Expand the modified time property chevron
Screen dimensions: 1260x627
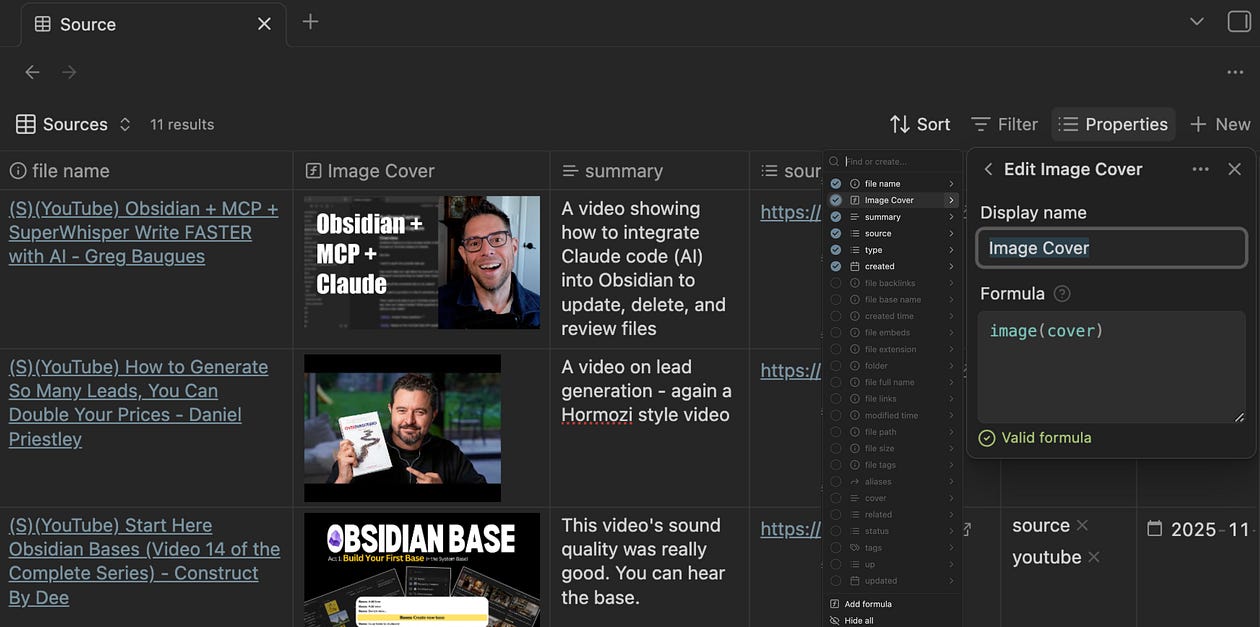click(951, 415)
